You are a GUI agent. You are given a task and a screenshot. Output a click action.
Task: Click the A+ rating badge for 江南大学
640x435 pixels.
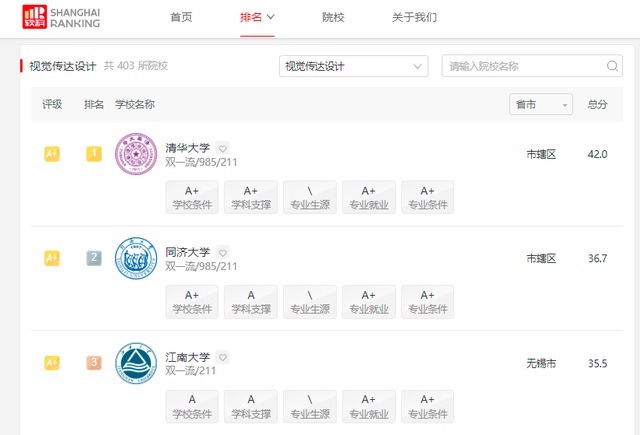click(52, 363)
